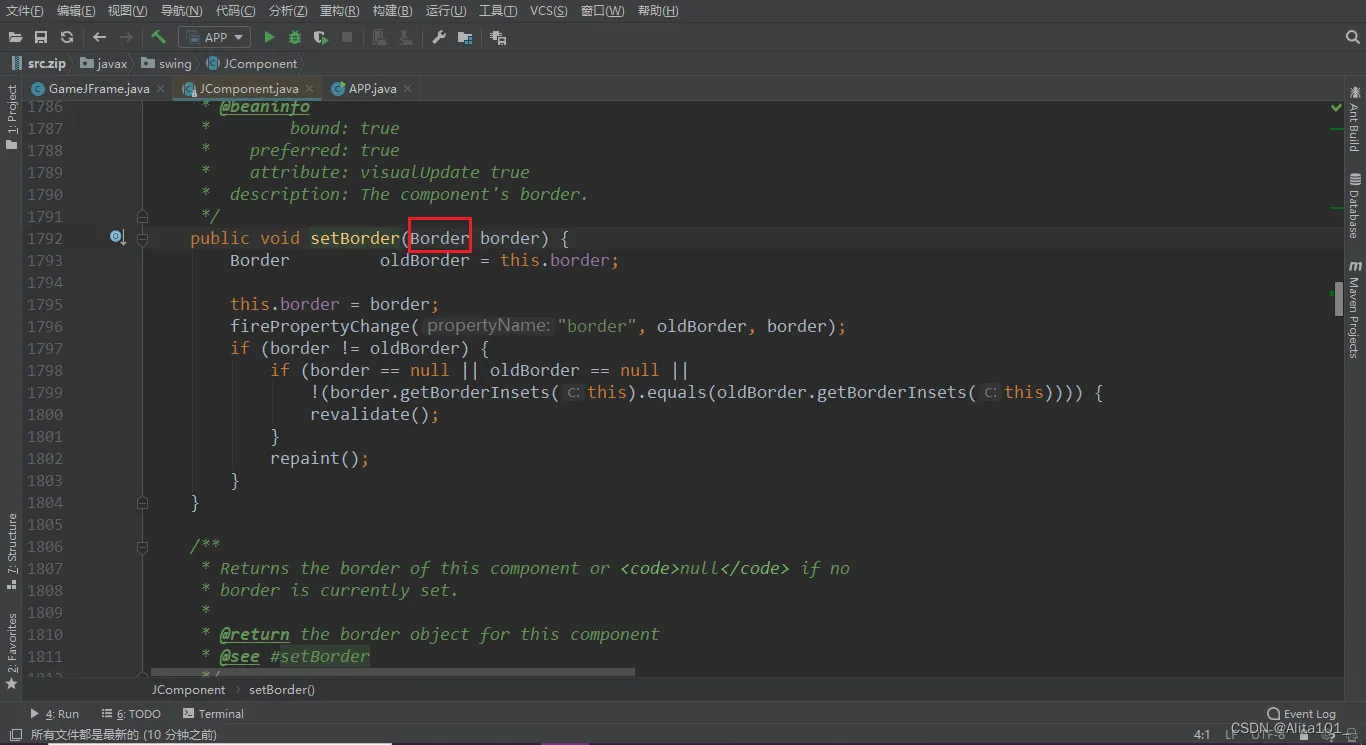Open the 1: Project side panel
The height and width of the screenshot is (745, 1366).
click(12, 117)
